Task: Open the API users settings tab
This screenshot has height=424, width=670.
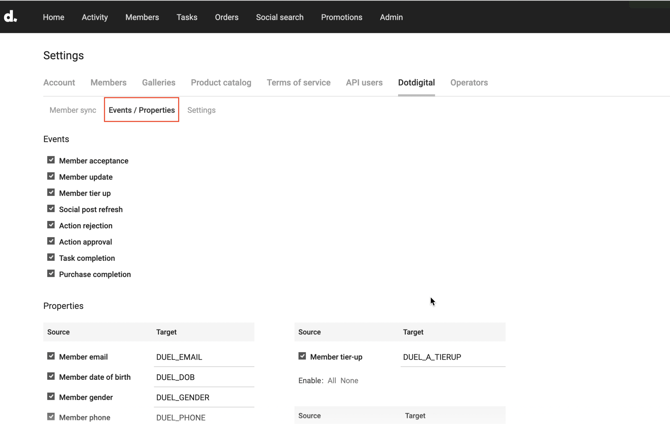Action: (x=364, y=83)
